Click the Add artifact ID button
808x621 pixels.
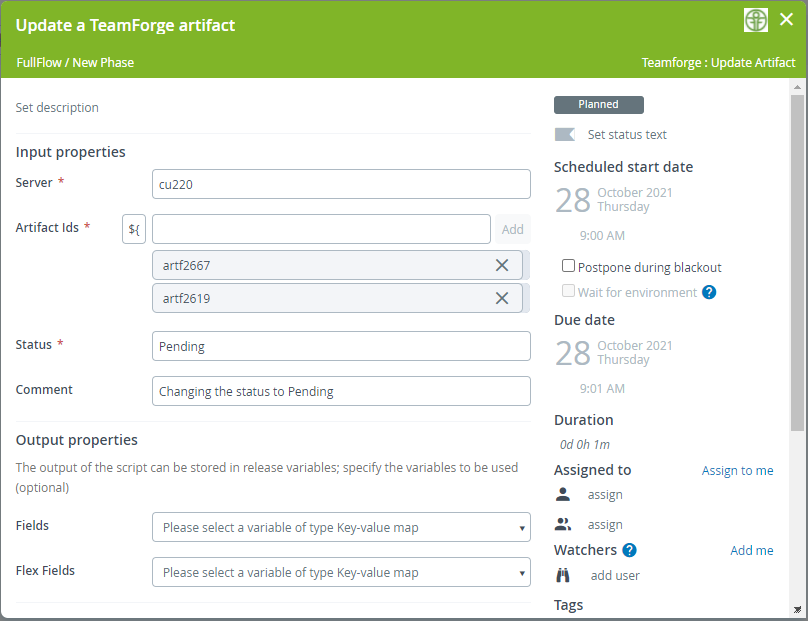click(512, 229)
